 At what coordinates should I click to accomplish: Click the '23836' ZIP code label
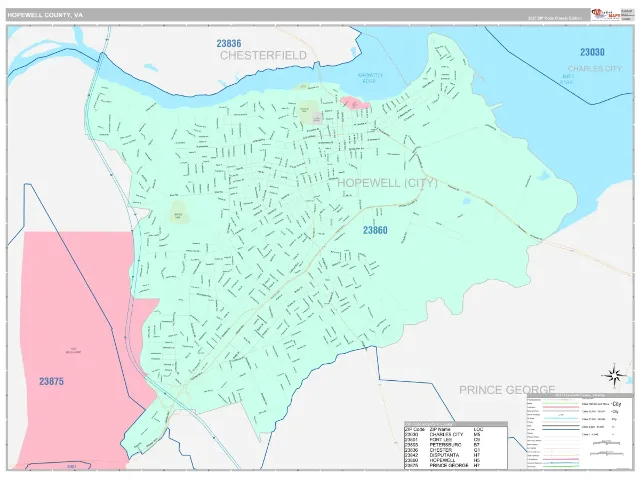point(229,43)
